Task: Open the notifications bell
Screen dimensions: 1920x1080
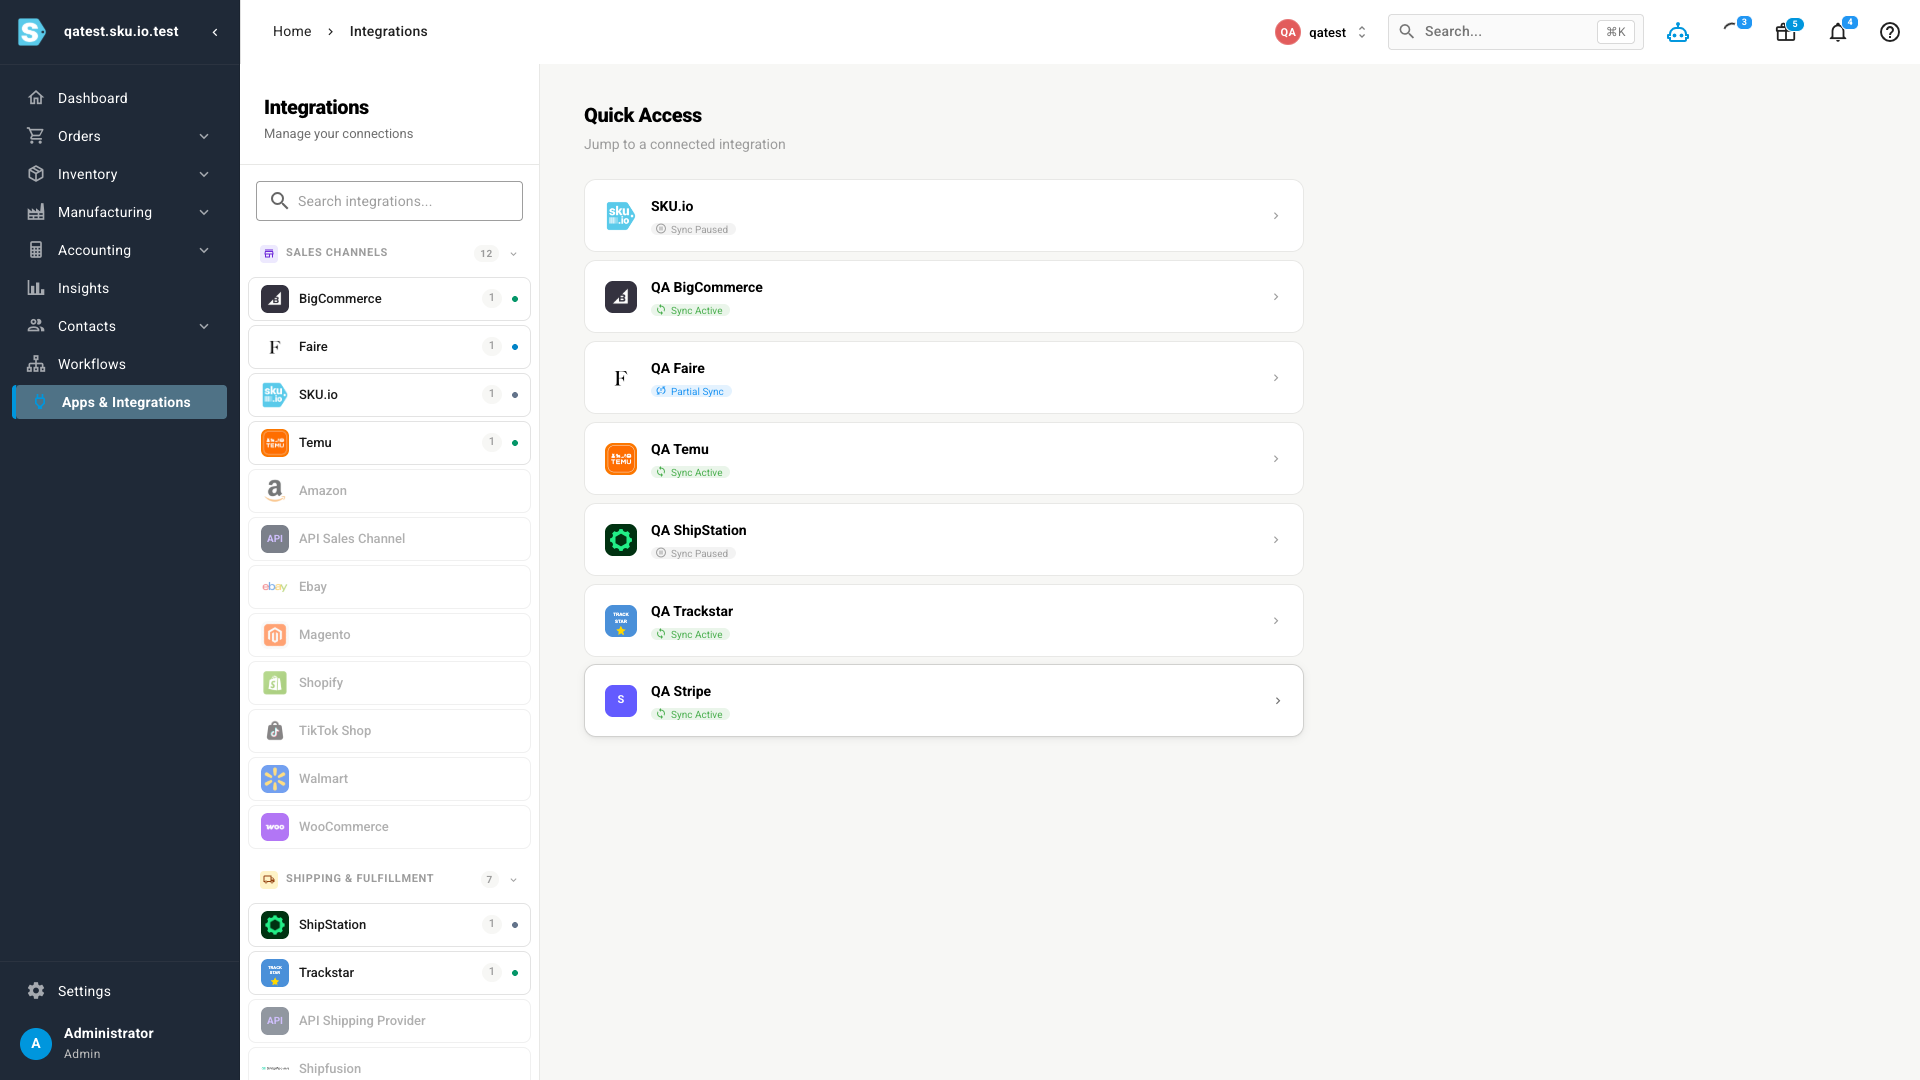Action: [x=1838, y=32]
